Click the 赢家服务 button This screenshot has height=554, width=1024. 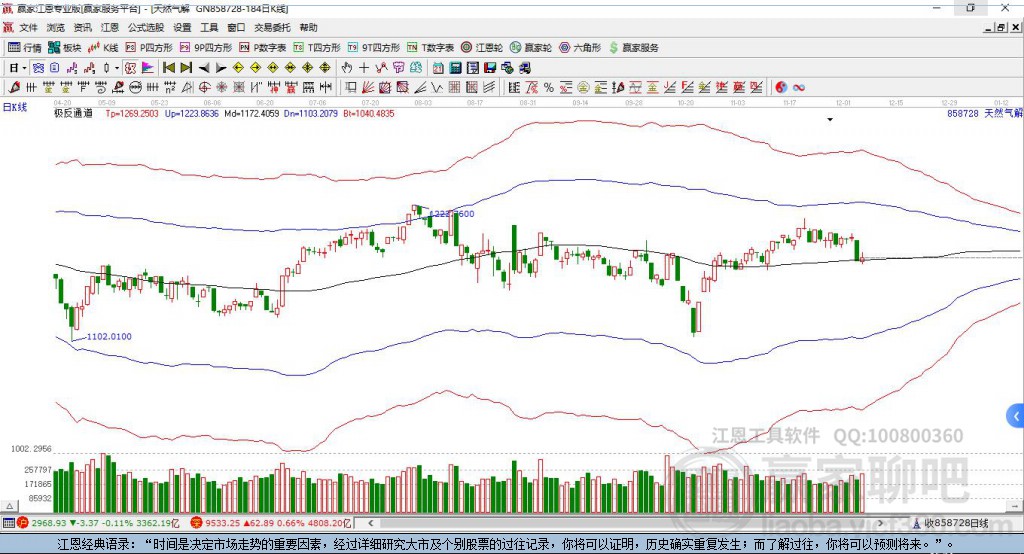pyautogui.click(x=633, y=48)
